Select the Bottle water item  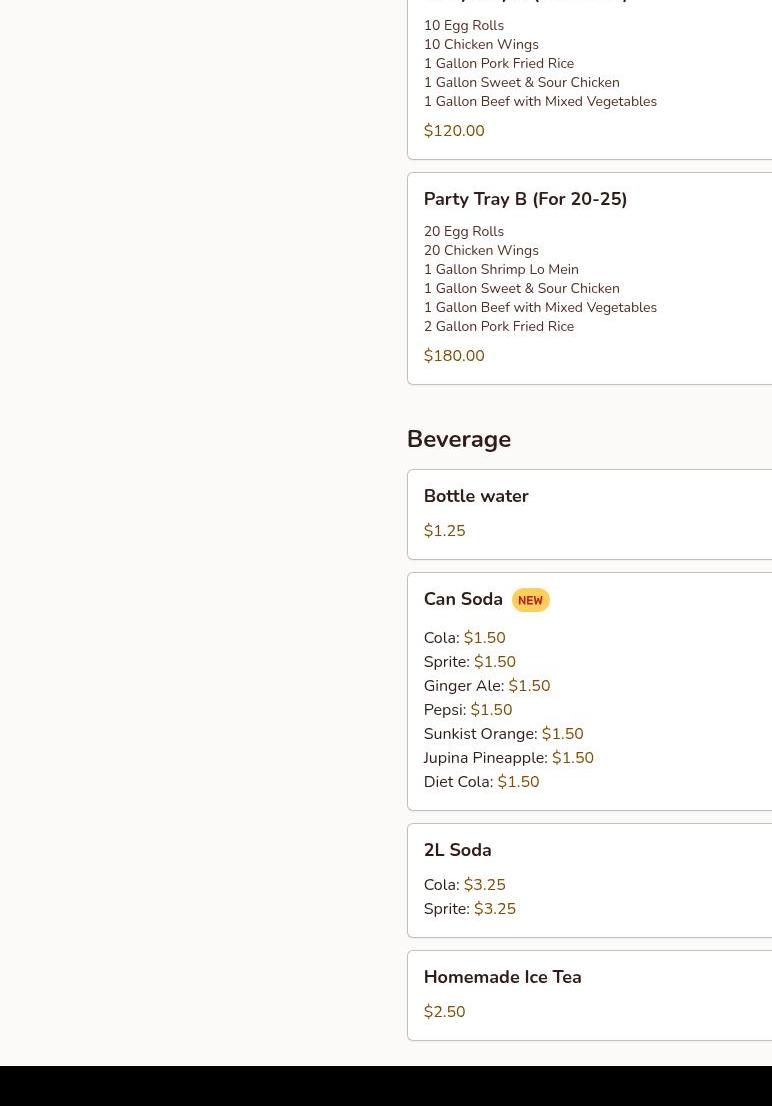(476, 496)
